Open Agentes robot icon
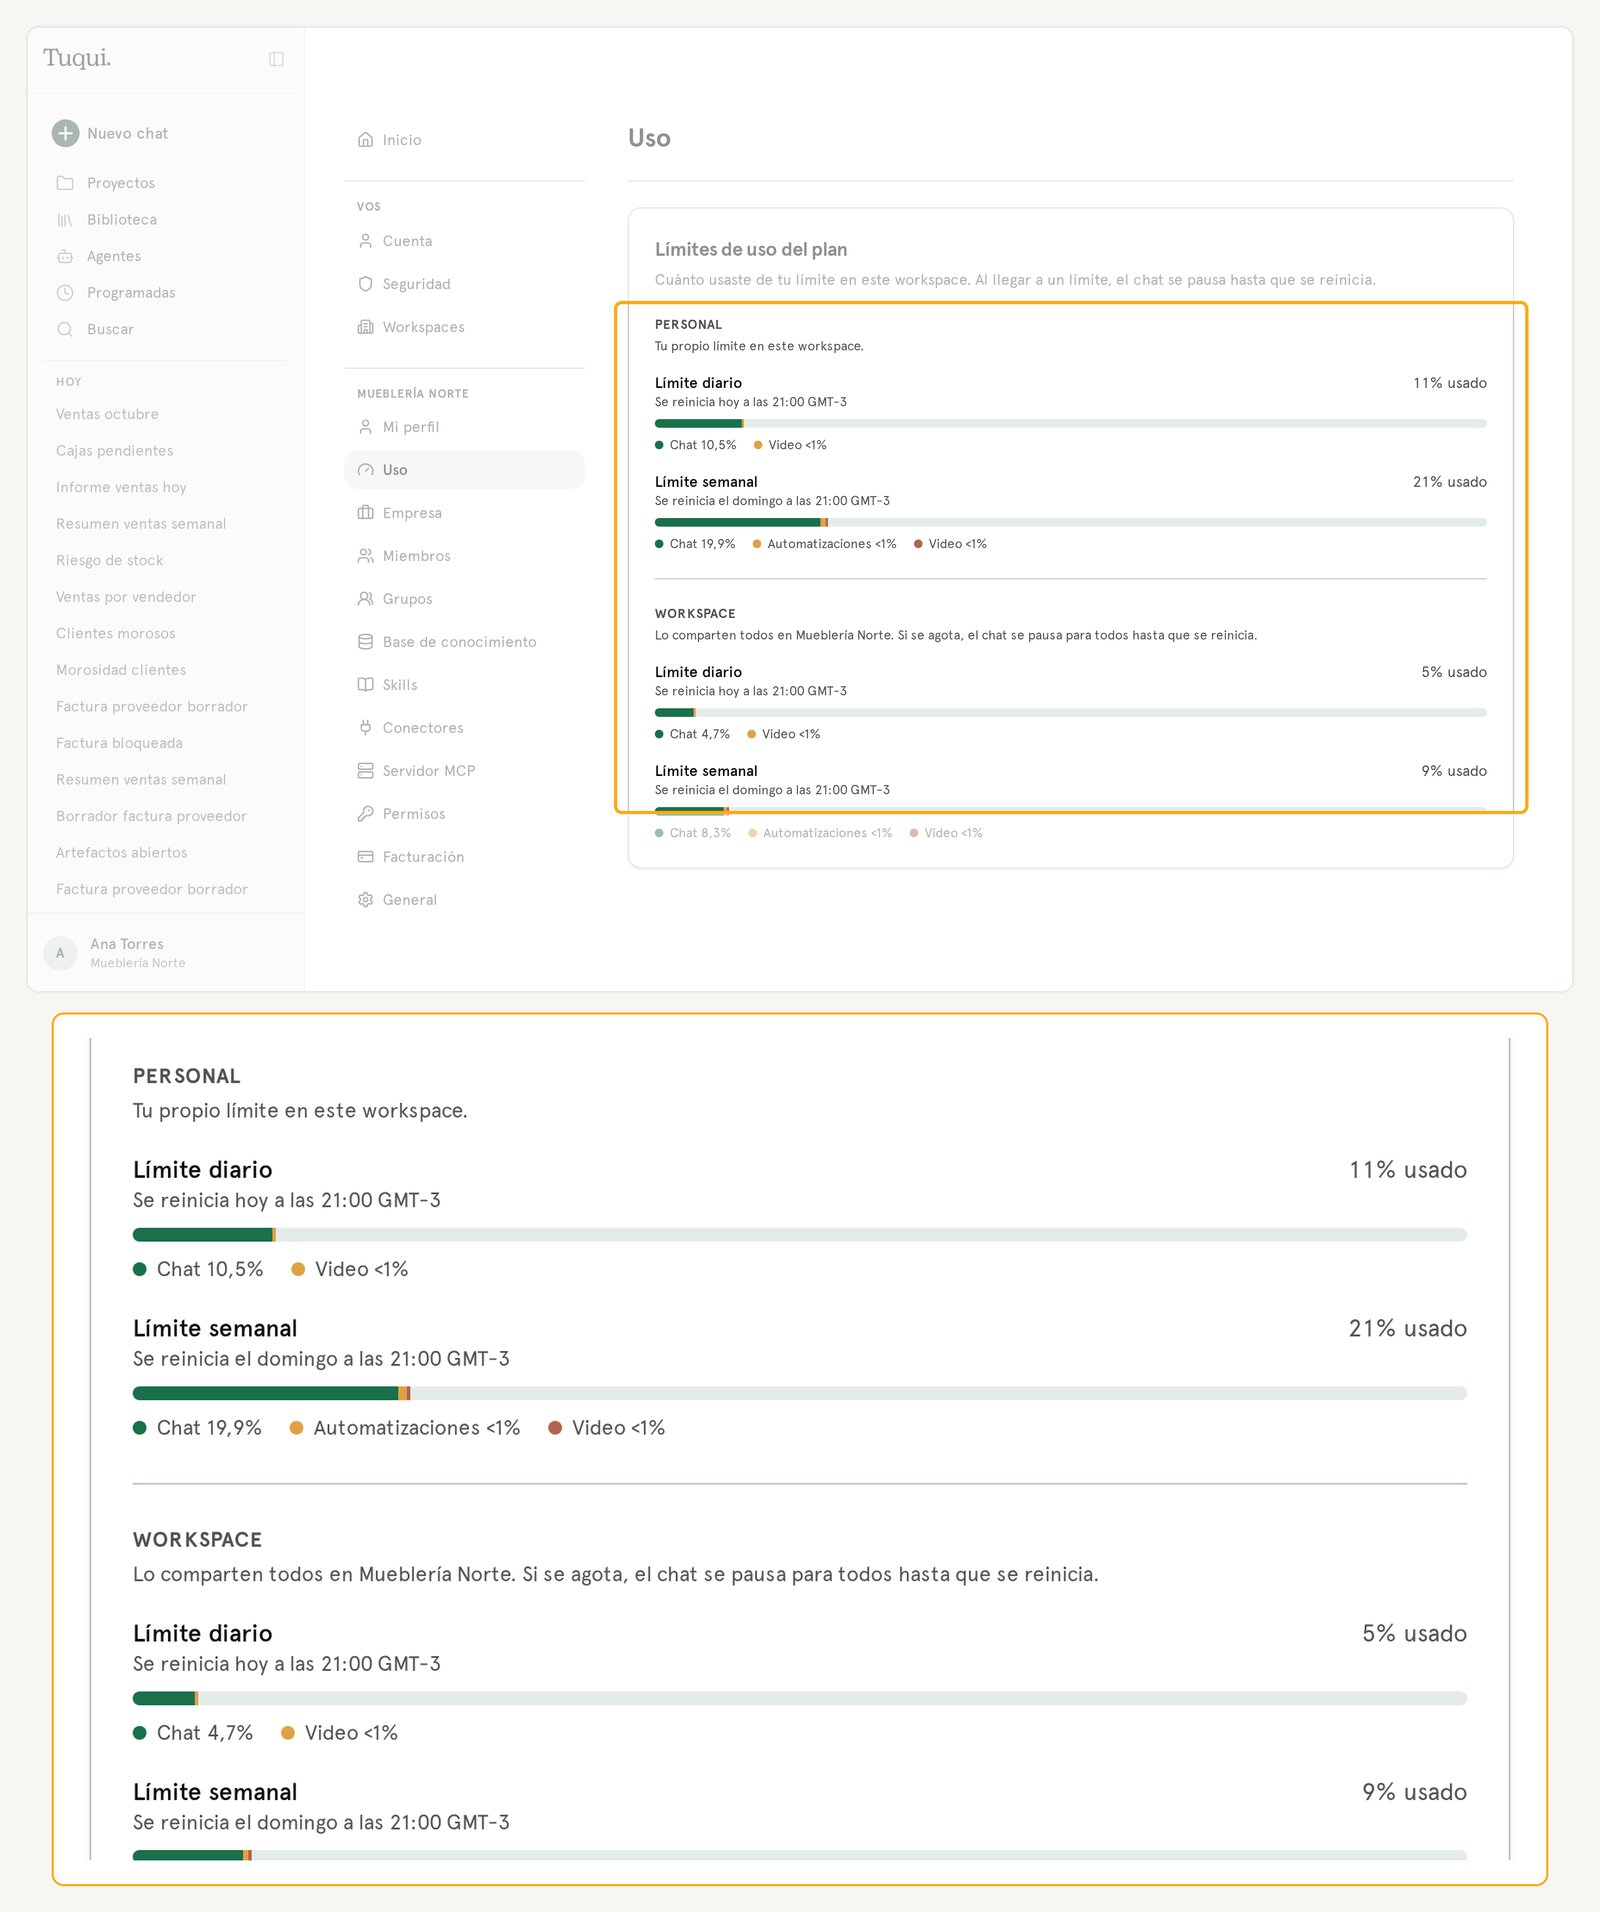Image resolution: width=1600 pixels, height=1912 pixels. [65, 256]
